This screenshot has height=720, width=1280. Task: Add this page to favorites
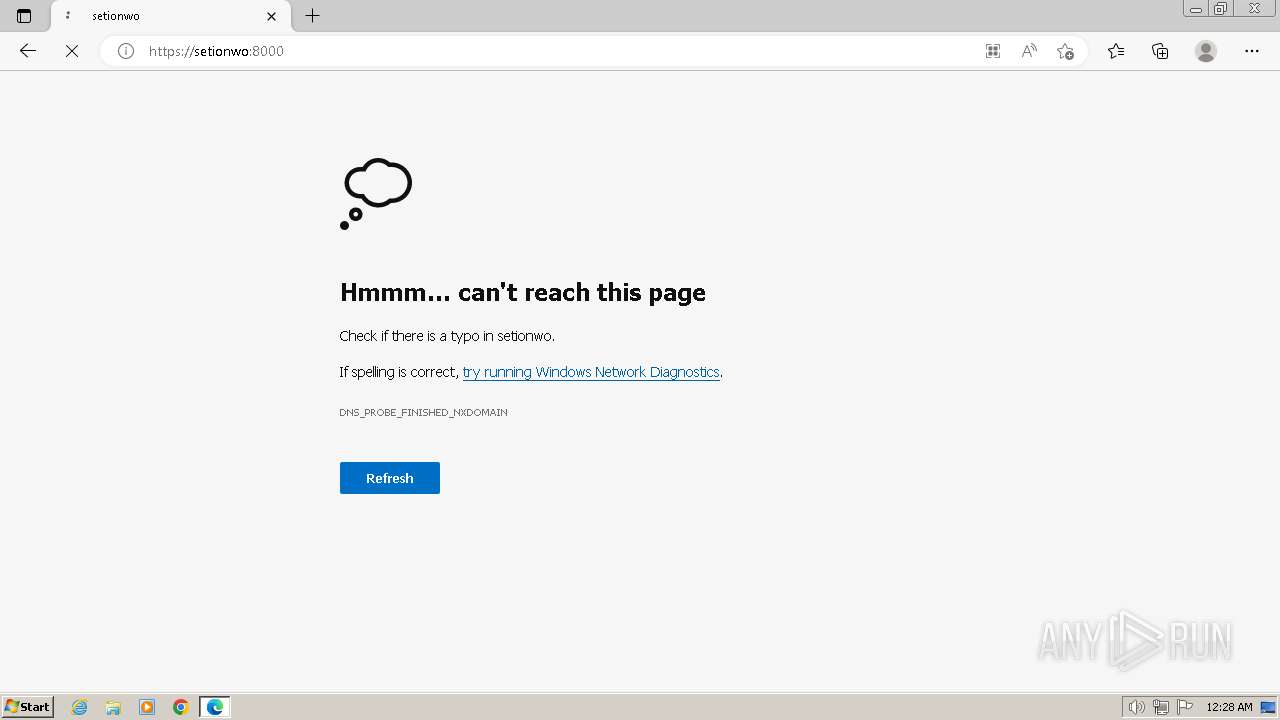(1065, 51)
